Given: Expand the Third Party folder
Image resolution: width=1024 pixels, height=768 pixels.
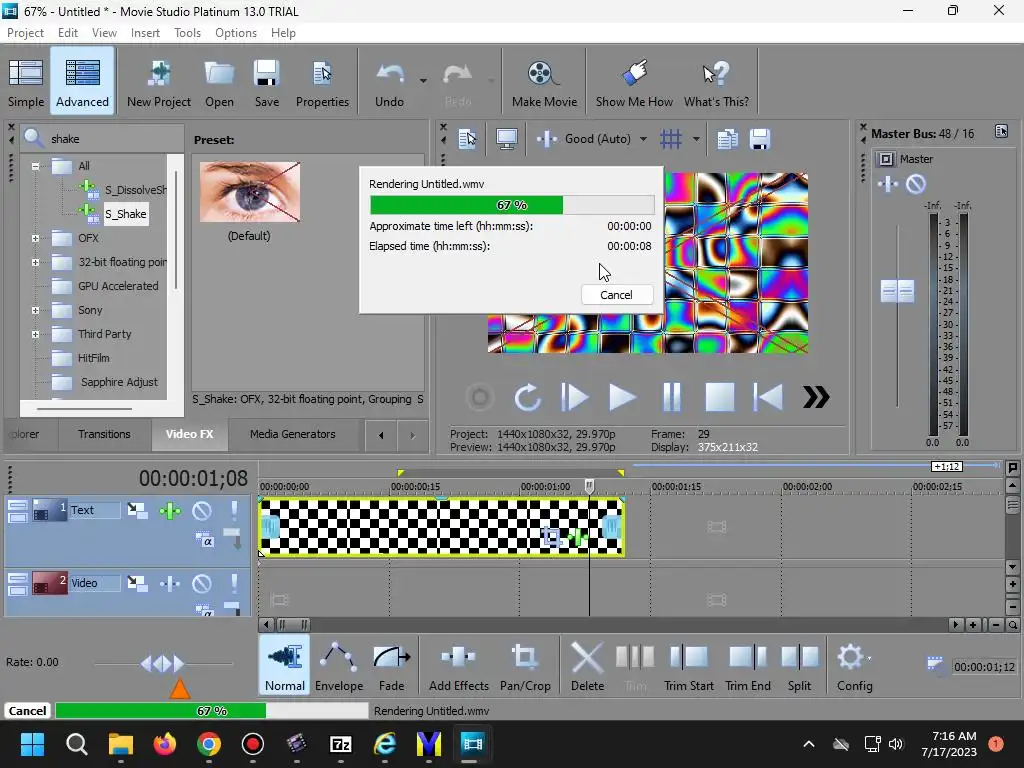Looking at the screenshot, I should [35, 334].
